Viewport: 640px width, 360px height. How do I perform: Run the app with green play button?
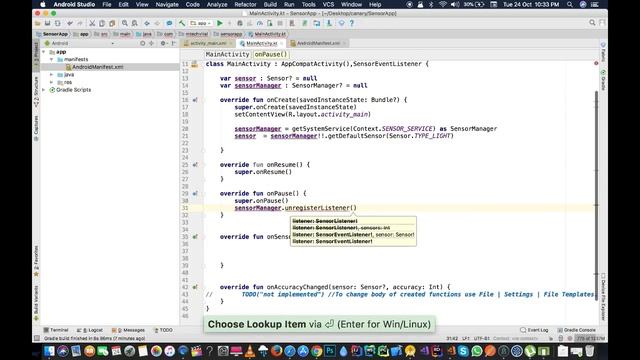pos(220,23)
